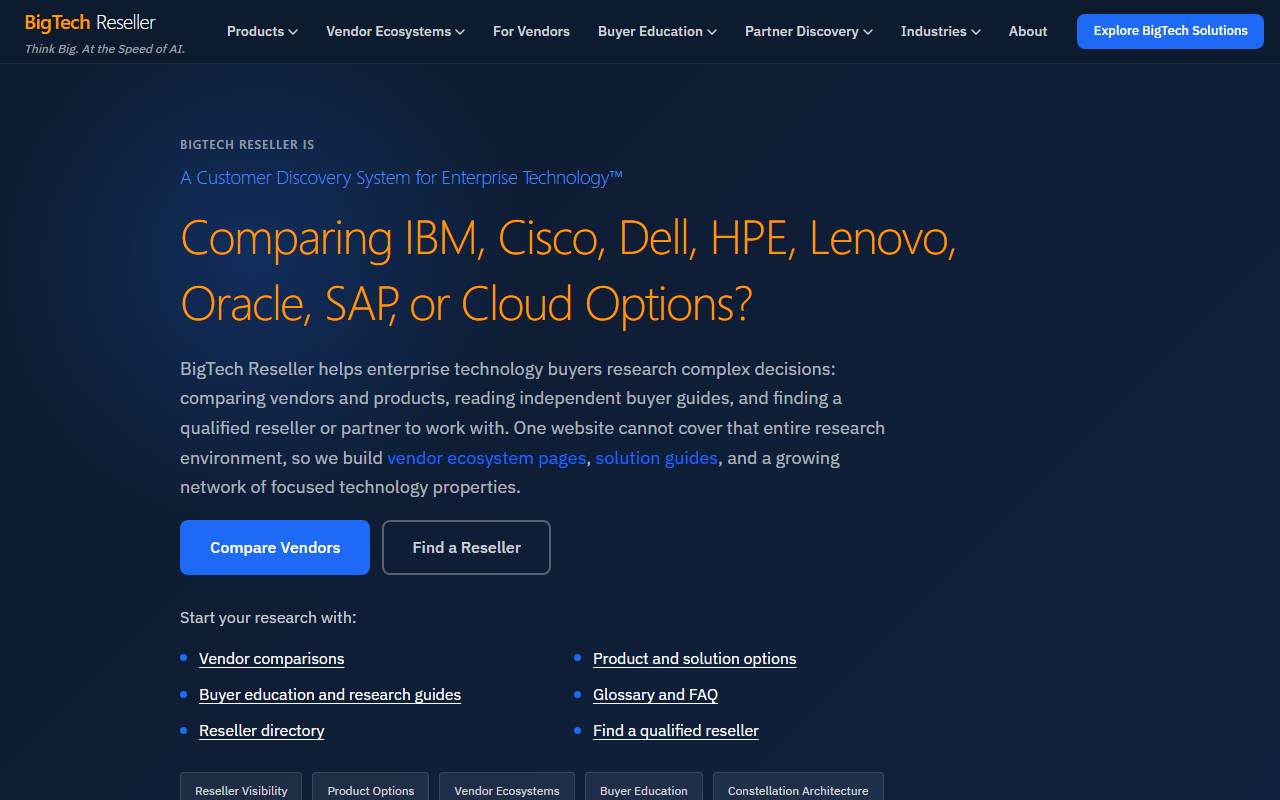Click the Explore BigTech Solutions button
1280x800 pixels.
tap(1170, 31)
